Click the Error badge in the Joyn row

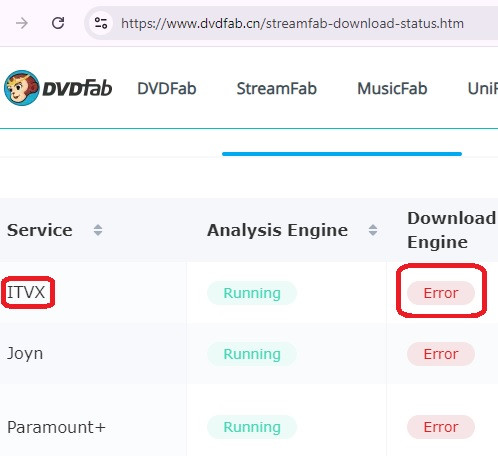441,354
